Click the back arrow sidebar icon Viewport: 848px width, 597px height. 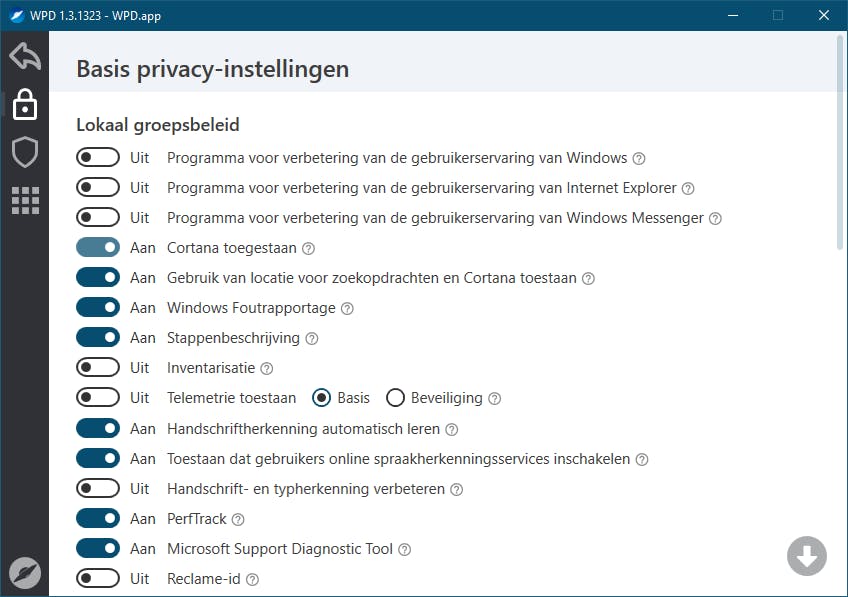[x=25, y=56]
